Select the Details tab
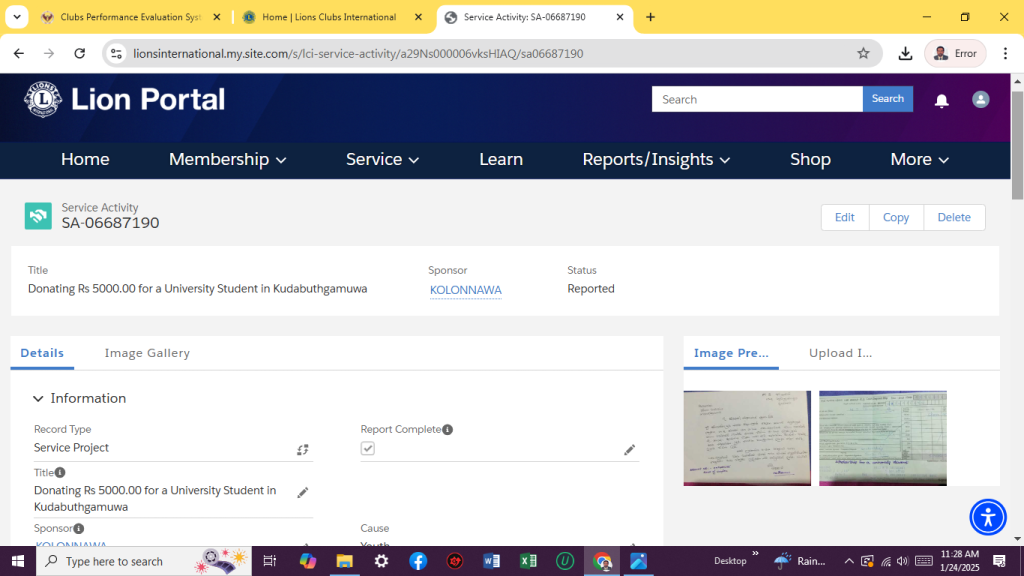The width and height of the screenshot is (1024, 576). tap(42, 353)
